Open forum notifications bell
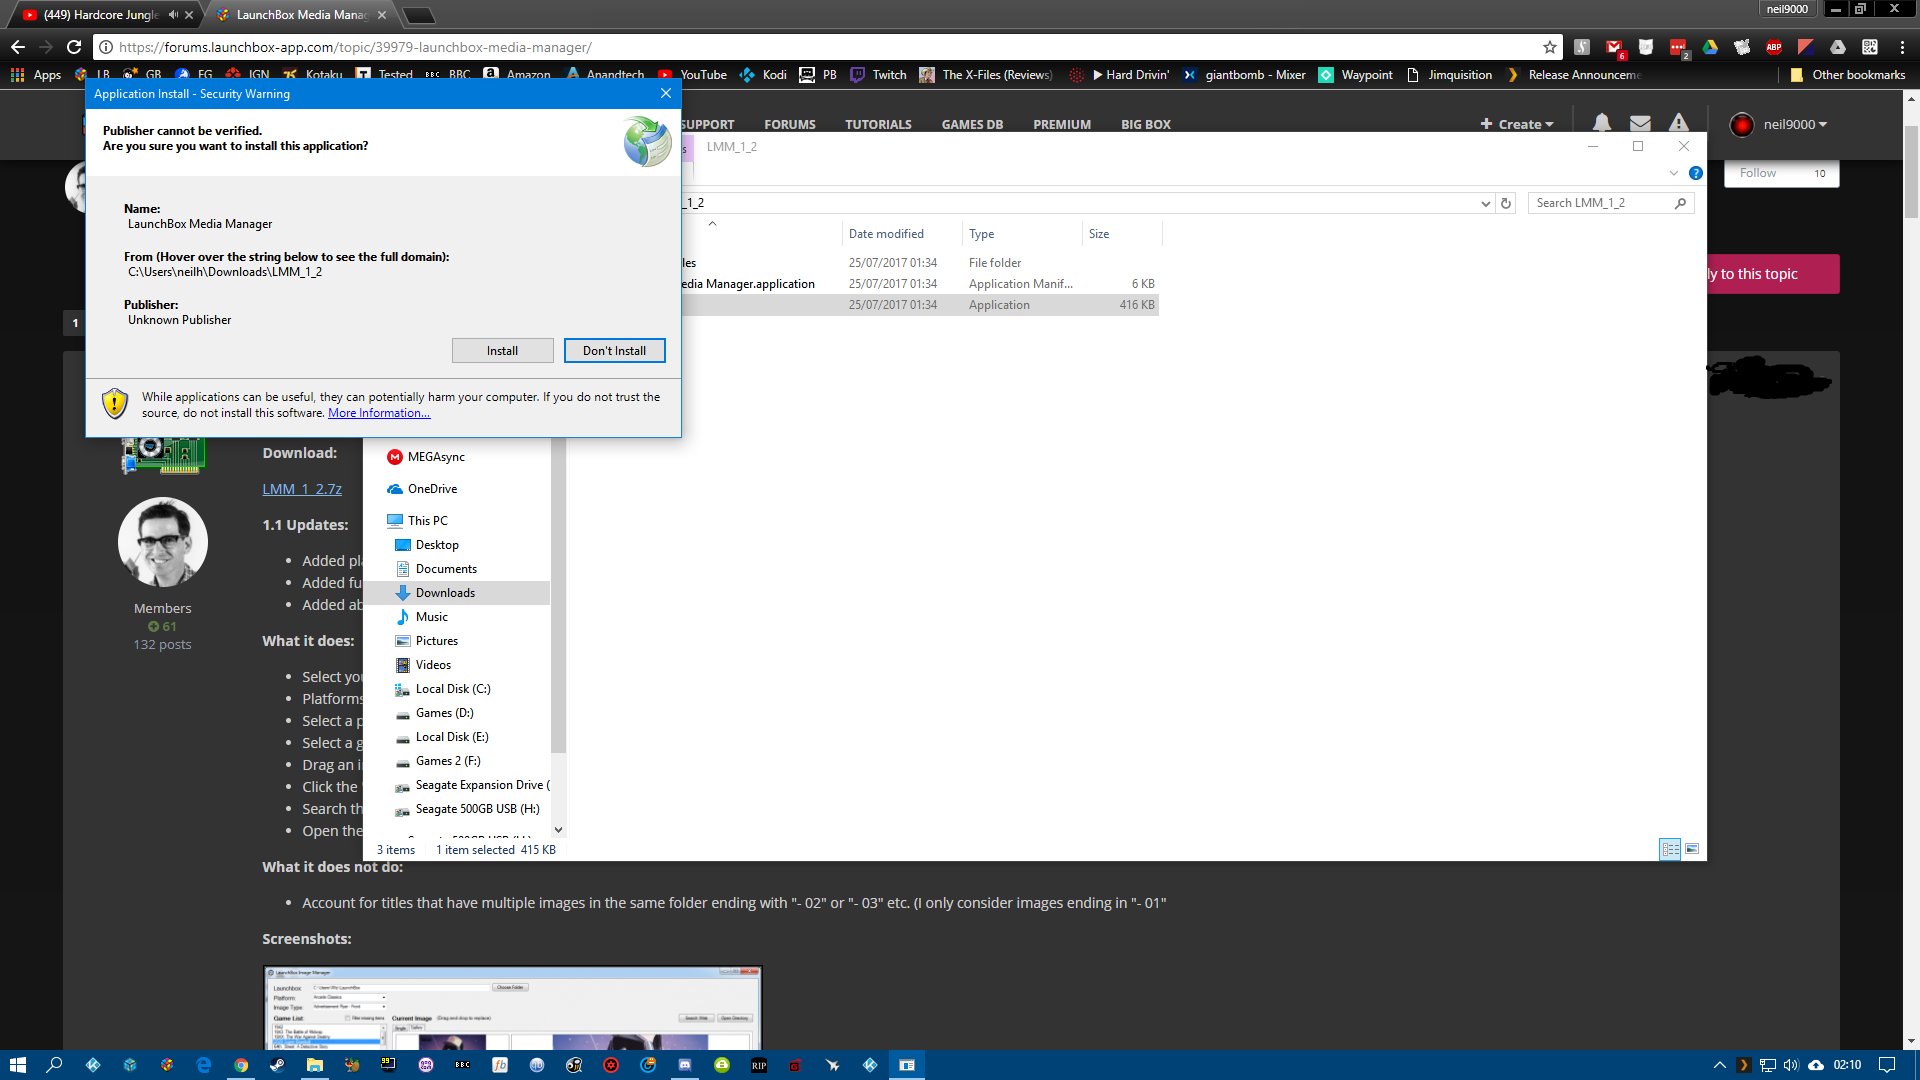The width and height of the screenshot is (1920, 1080). tap(1602, 123)
